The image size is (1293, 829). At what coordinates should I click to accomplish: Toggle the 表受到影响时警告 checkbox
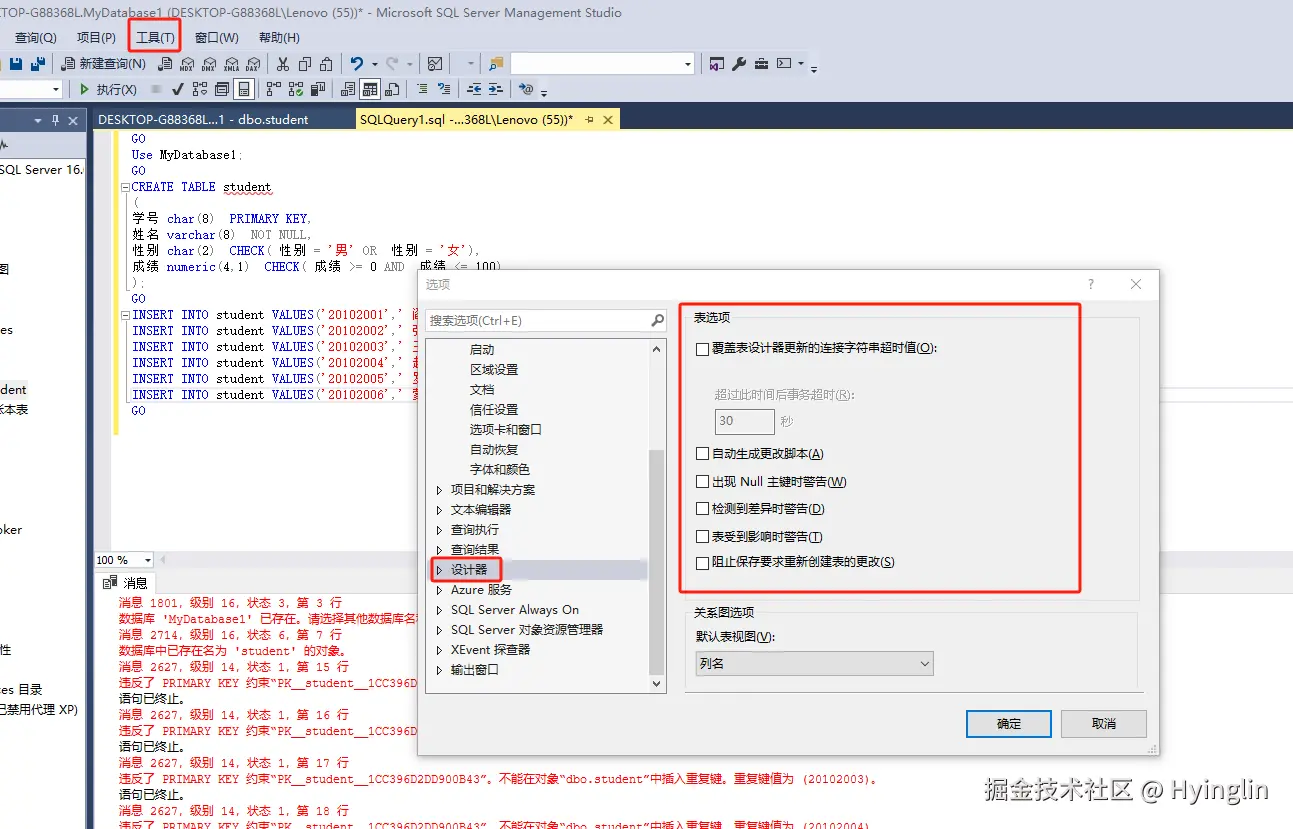[703, 537]
